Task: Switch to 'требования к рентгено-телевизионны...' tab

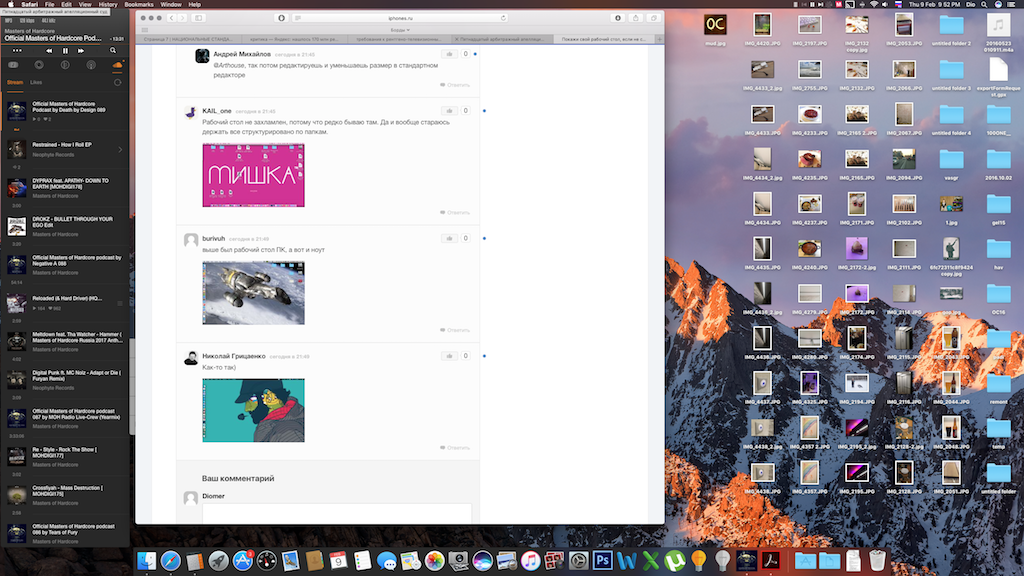Action: 398,39
